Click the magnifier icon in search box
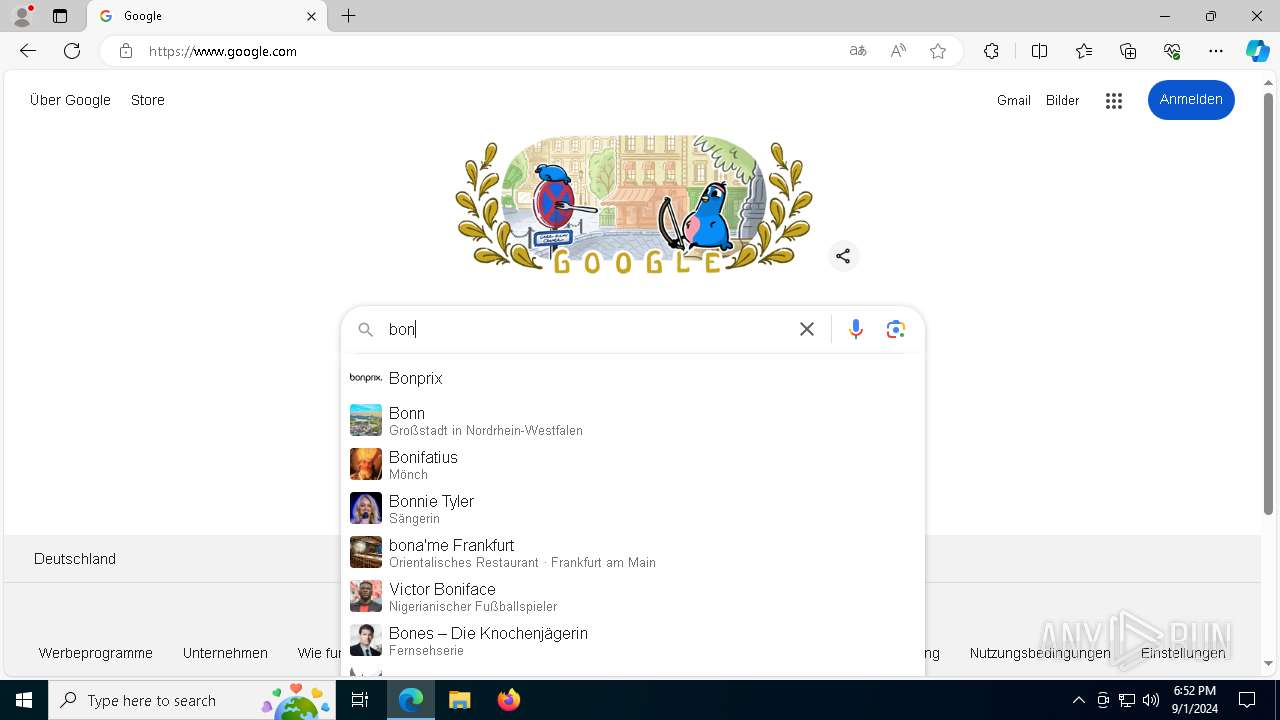The width and height of the screenshot is (1280, 720). (366, 330)
